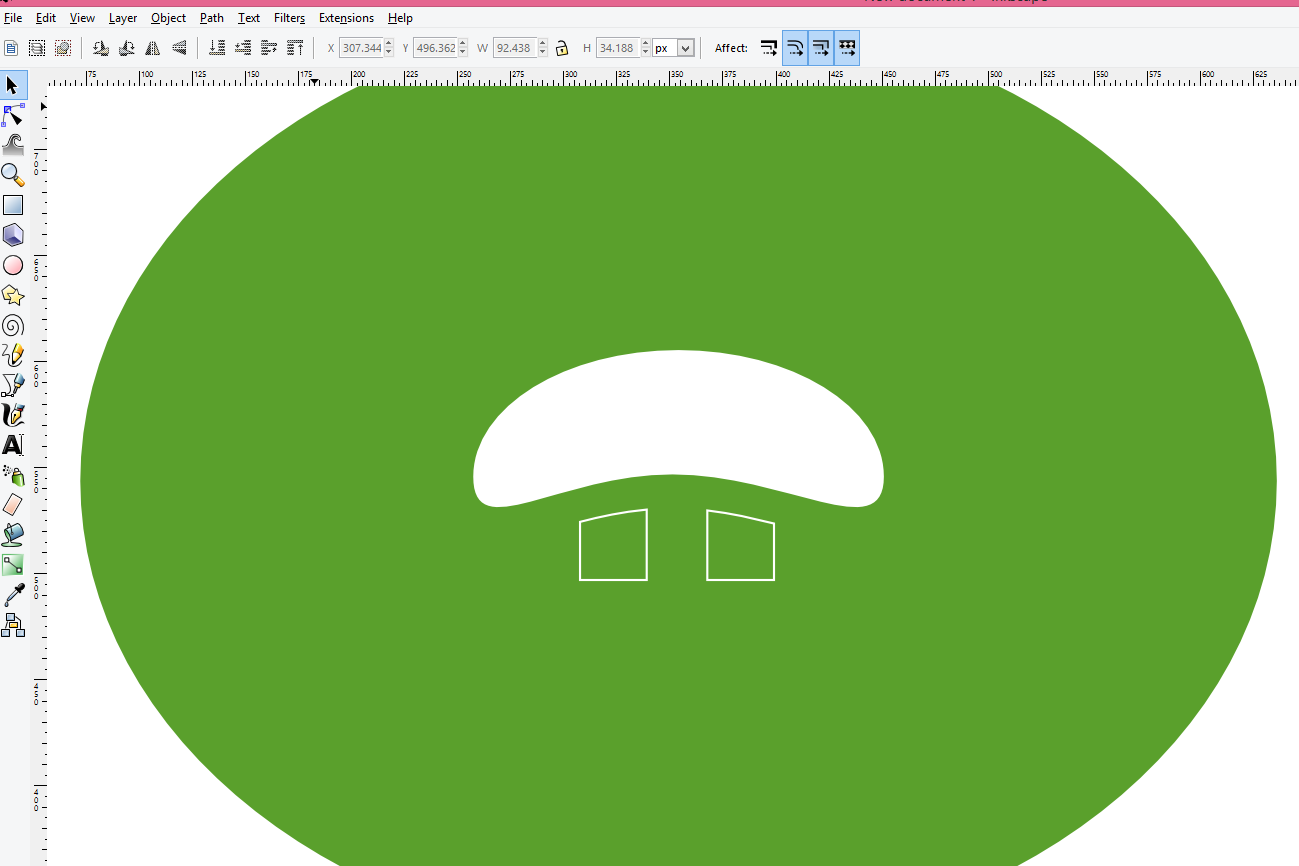The image size is (1299, 866).
Task: Open the File menu
Action: (13, 18)
